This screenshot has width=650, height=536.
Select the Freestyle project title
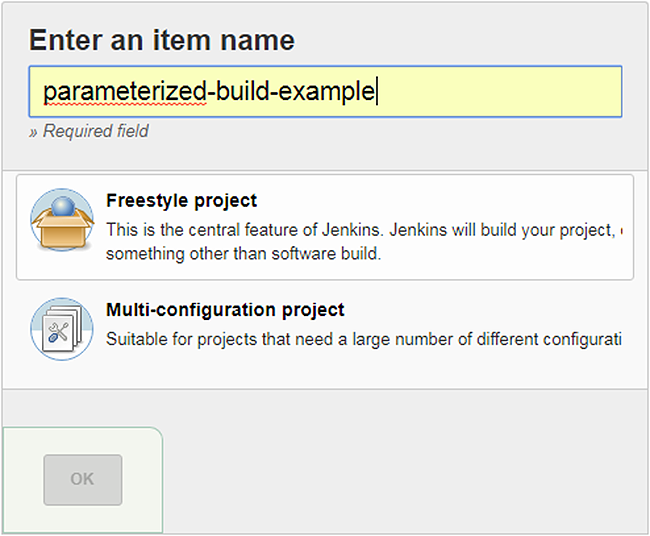pyautogui.click(x=181, y=201)
